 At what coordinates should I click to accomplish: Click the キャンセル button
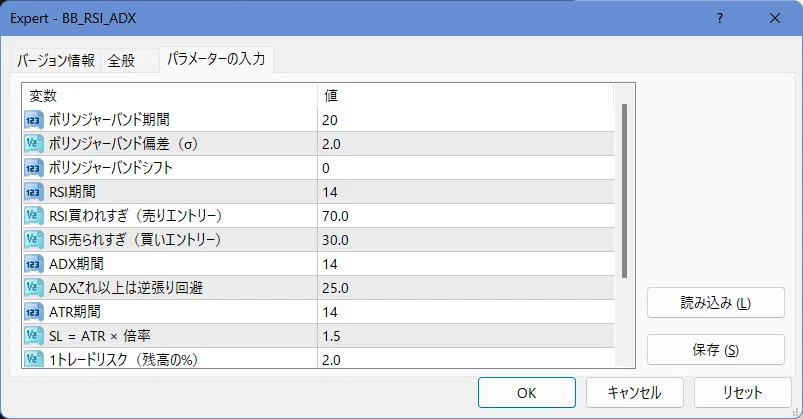(x=635, y=393)
